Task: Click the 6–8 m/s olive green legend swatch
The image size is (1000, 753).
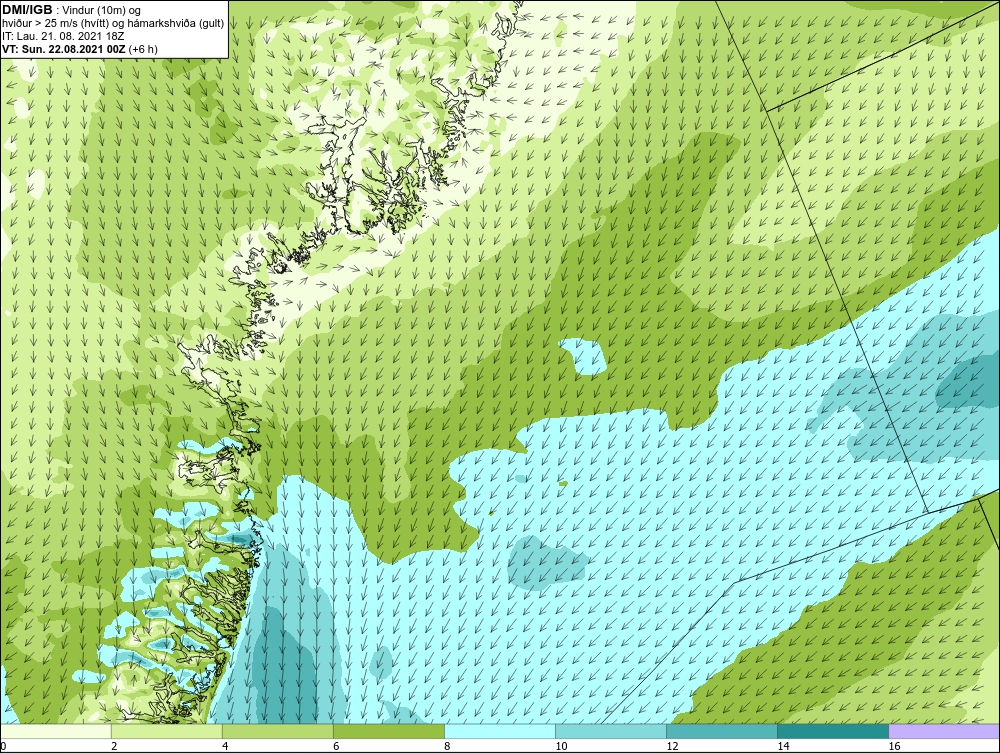Action: [x=388, y=731]
